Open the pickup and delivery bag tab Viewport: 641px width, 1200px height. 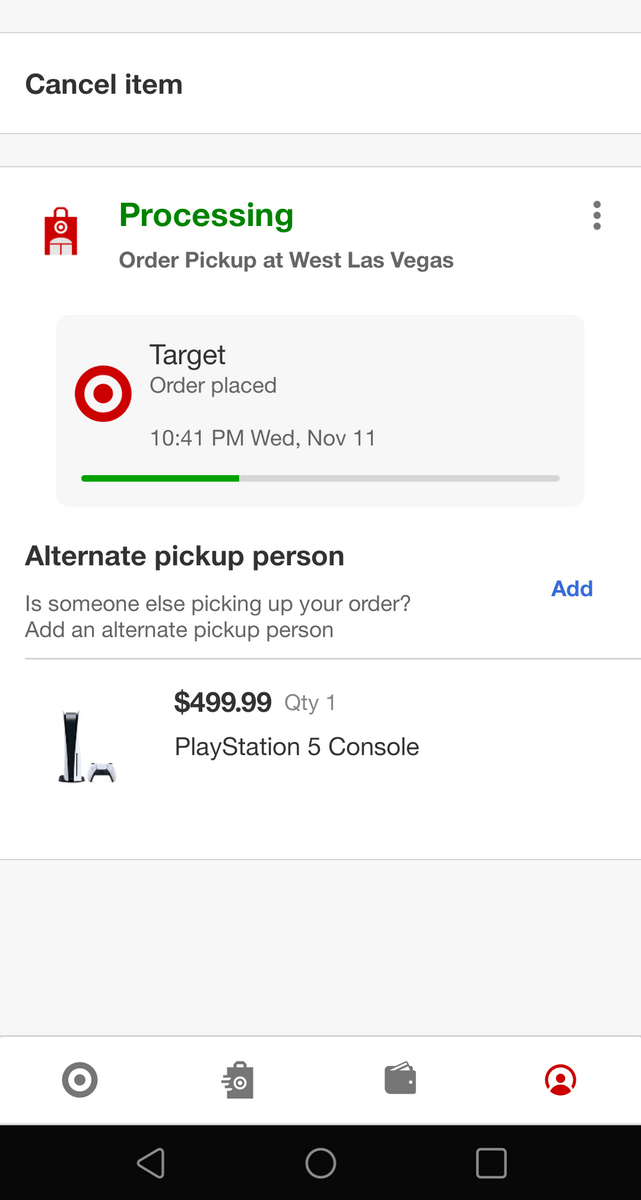coord(239,1080)
